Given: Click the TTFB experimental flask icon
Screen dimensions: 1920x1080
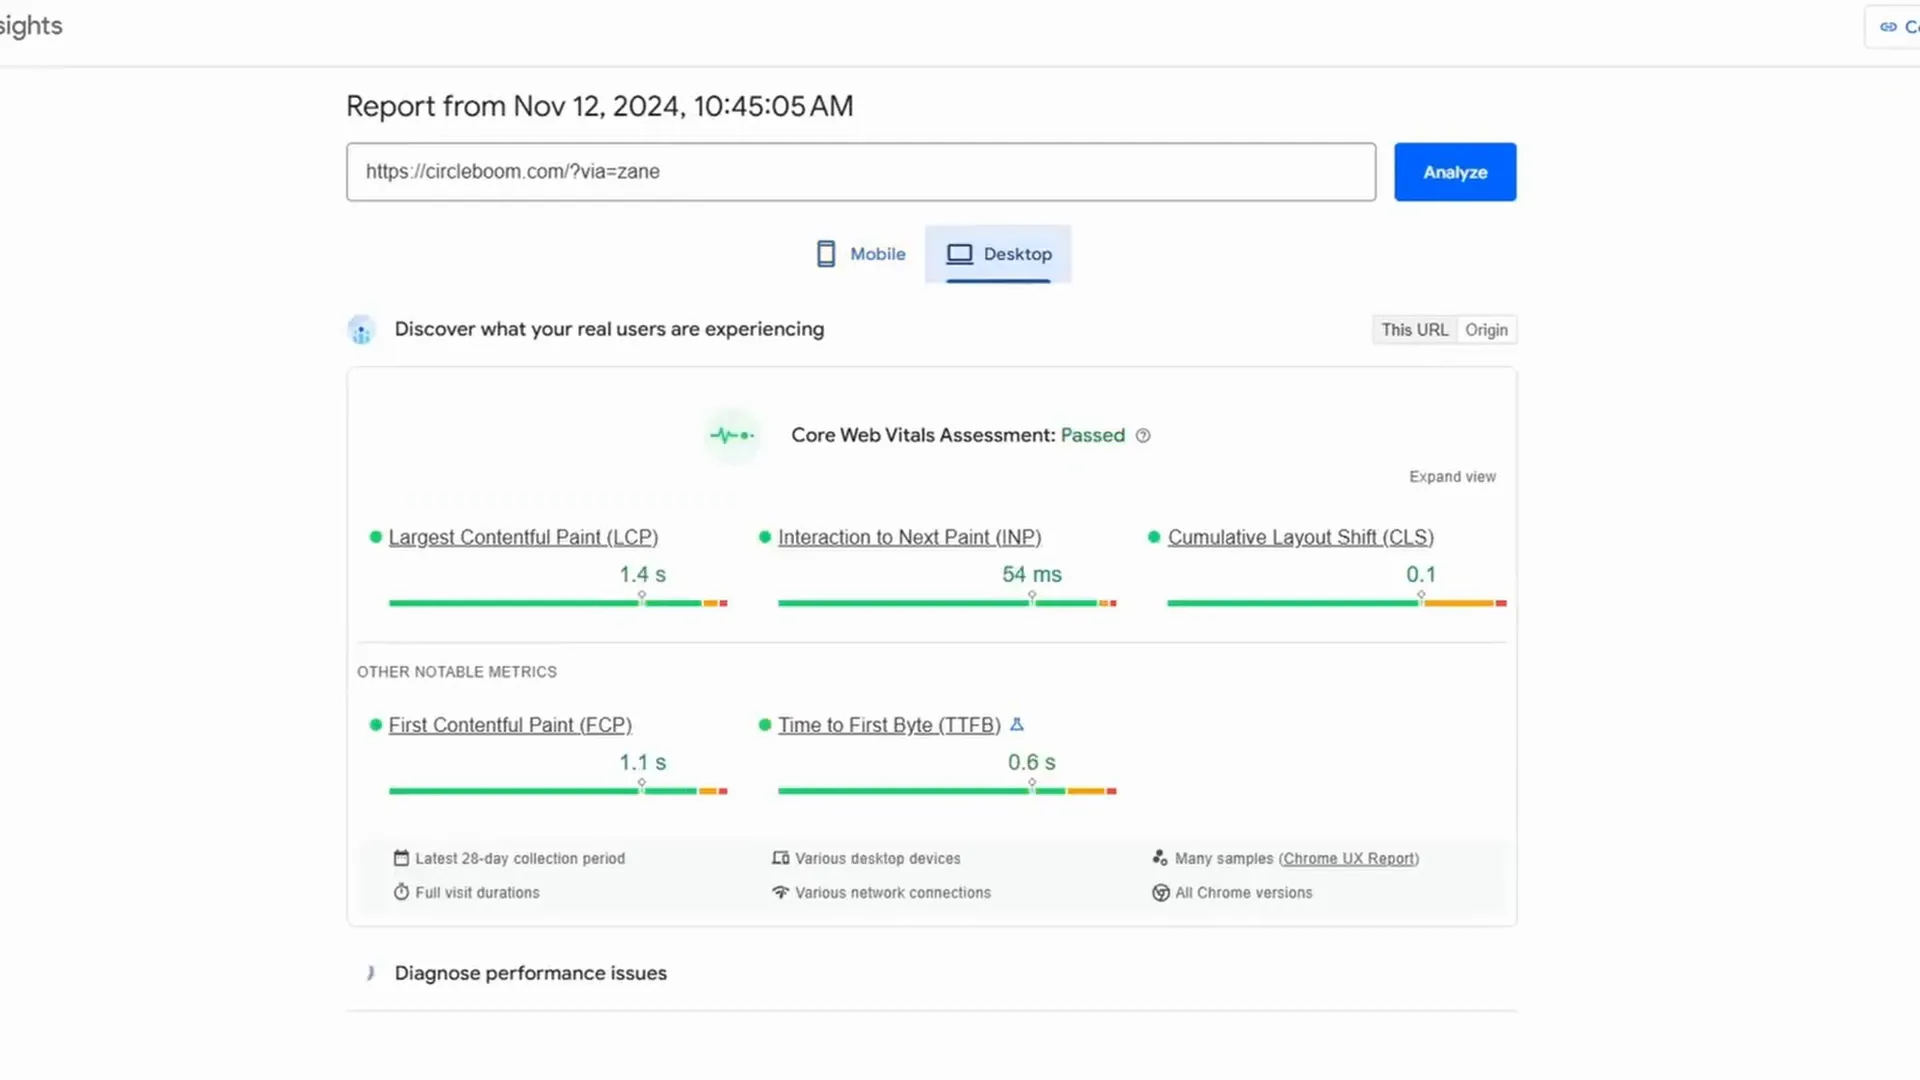Looking at the screenshot, I should pos(1017,725).
